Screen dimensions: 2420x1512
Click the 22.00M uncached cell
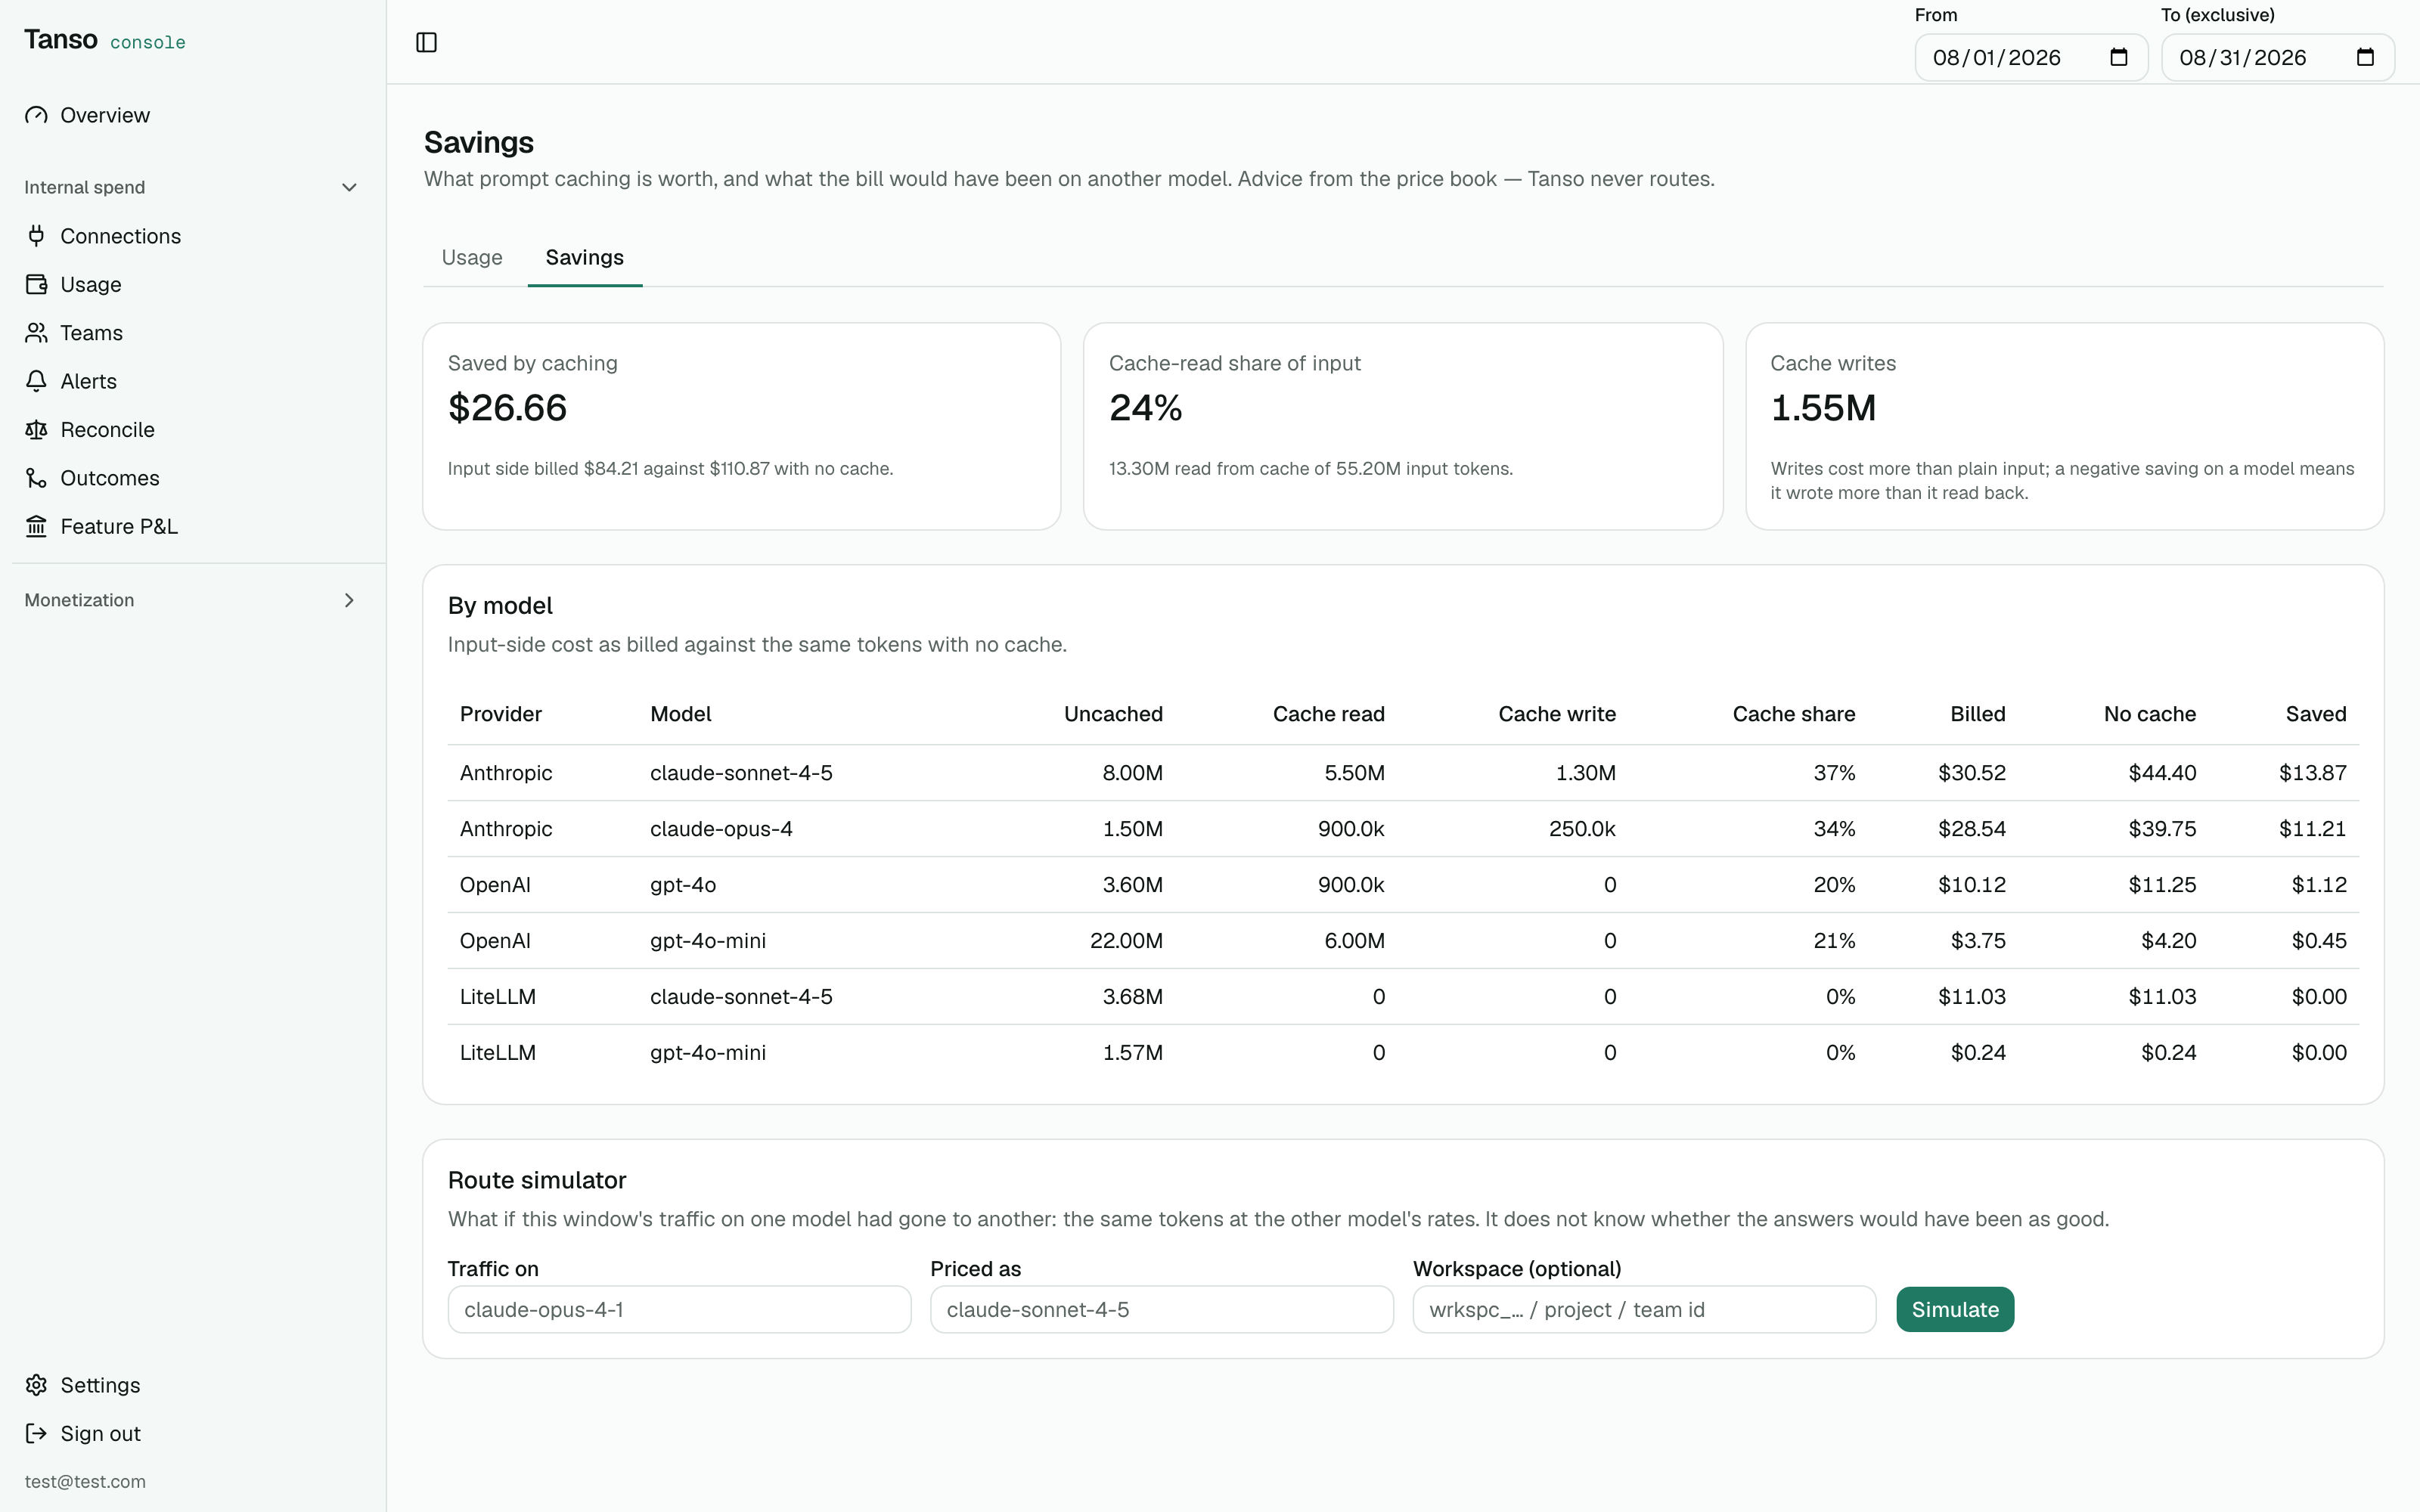click(1126, 941)
